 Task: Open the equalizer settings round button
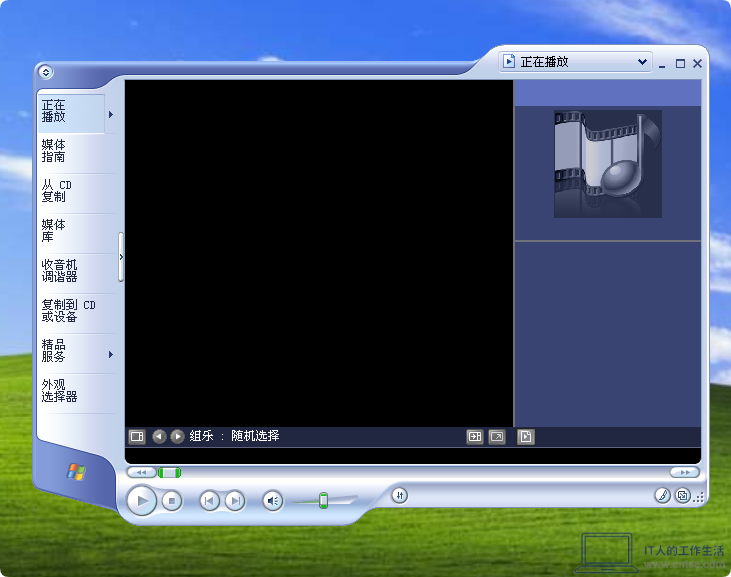coord(400,495)
